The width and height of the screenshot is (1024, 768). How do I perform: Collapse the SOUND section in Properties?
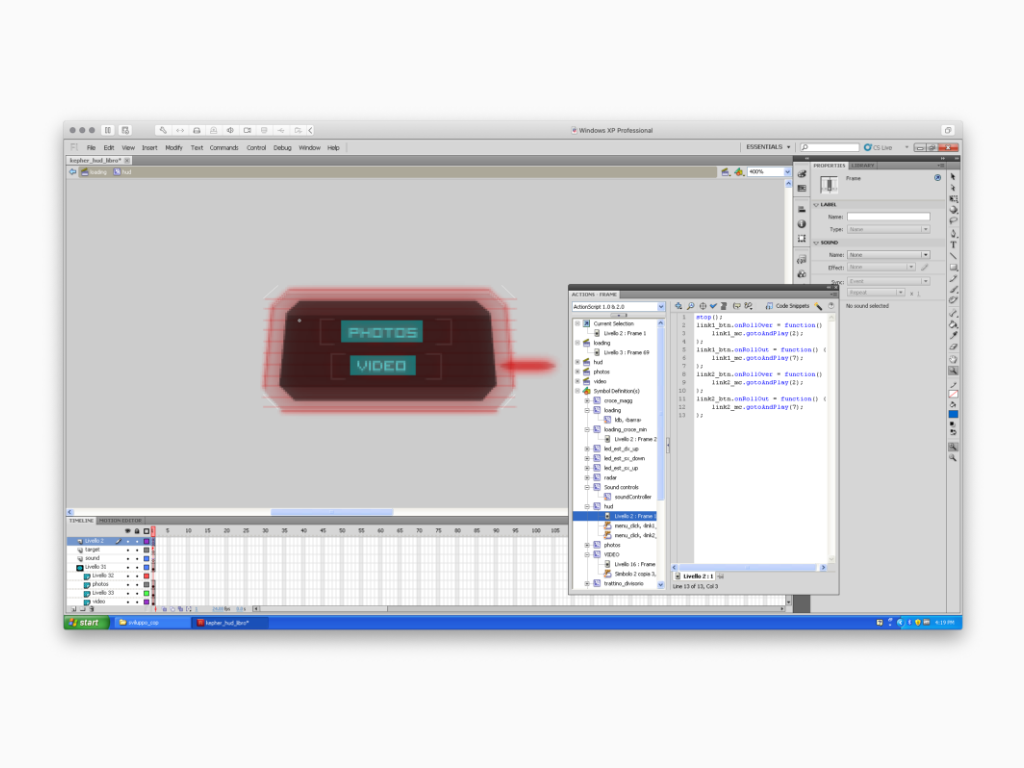coord(816,242)
